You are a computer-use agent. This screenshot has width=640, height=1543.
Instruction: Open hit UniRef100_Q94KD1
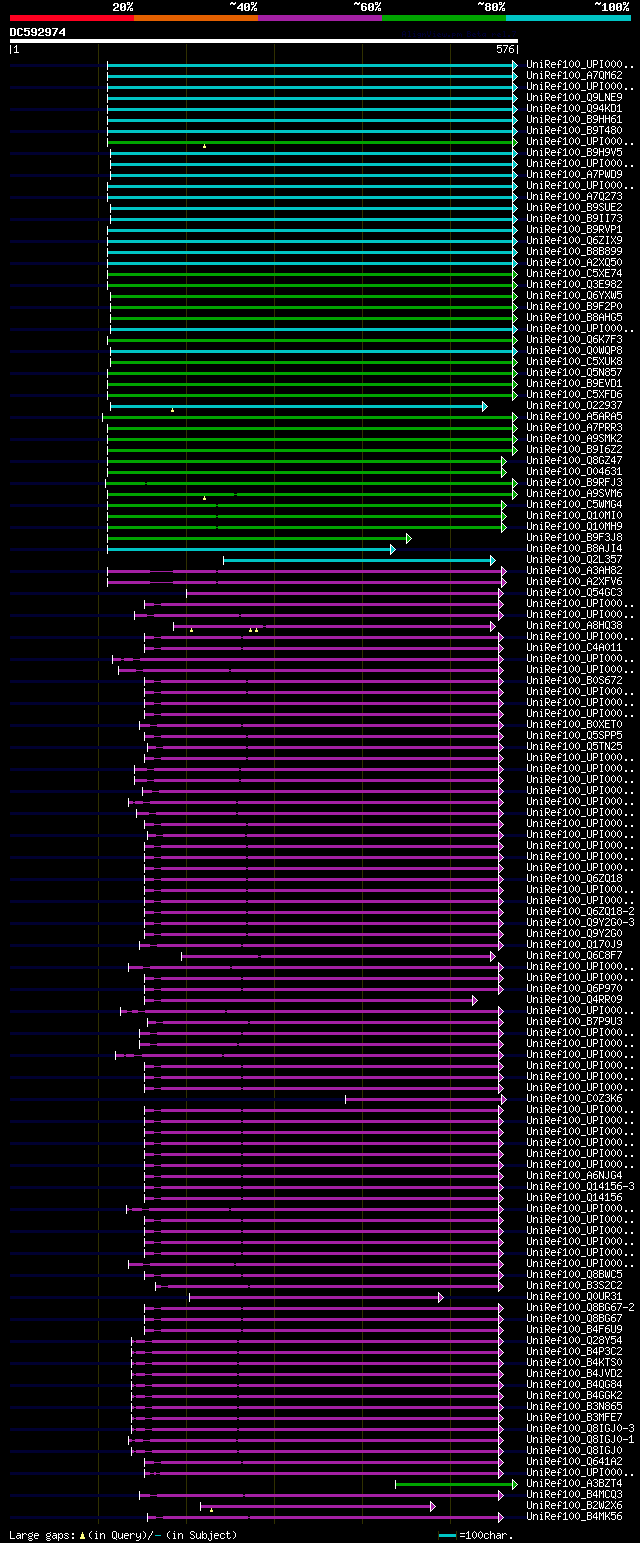click(574, 108)
